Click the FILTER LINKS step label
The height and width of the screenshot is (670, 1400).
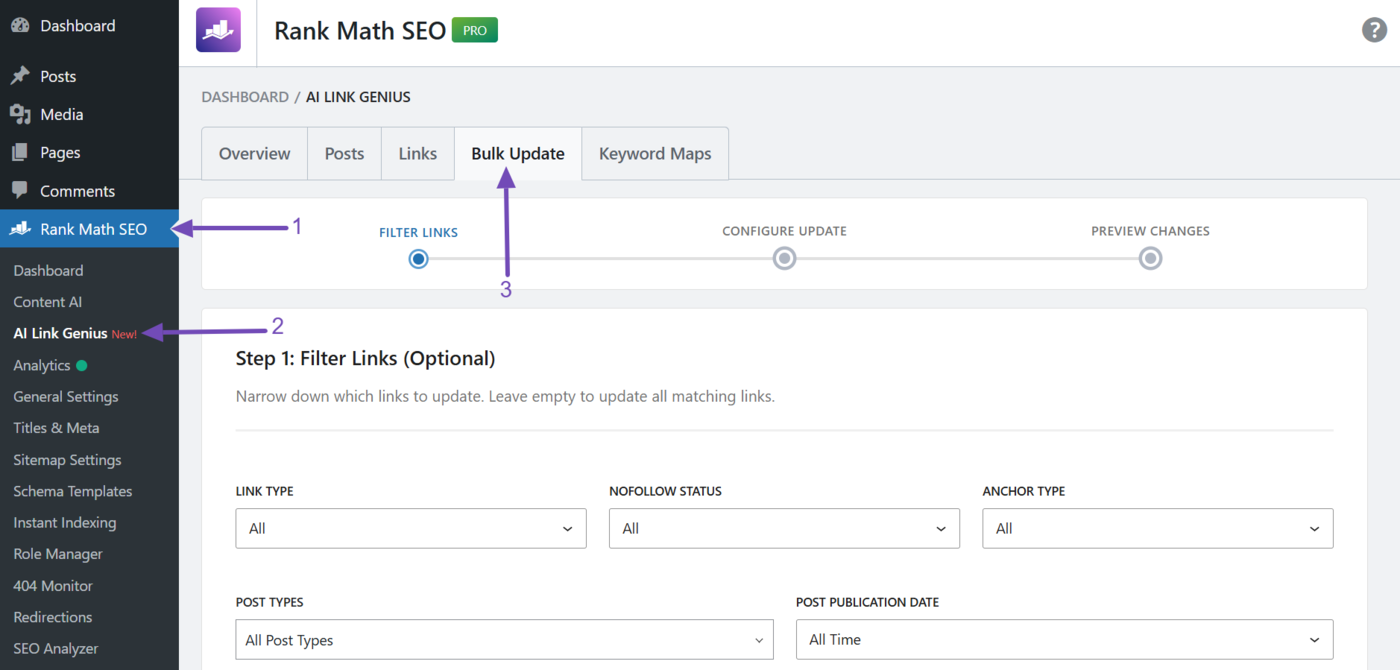[x=418, y=233]
